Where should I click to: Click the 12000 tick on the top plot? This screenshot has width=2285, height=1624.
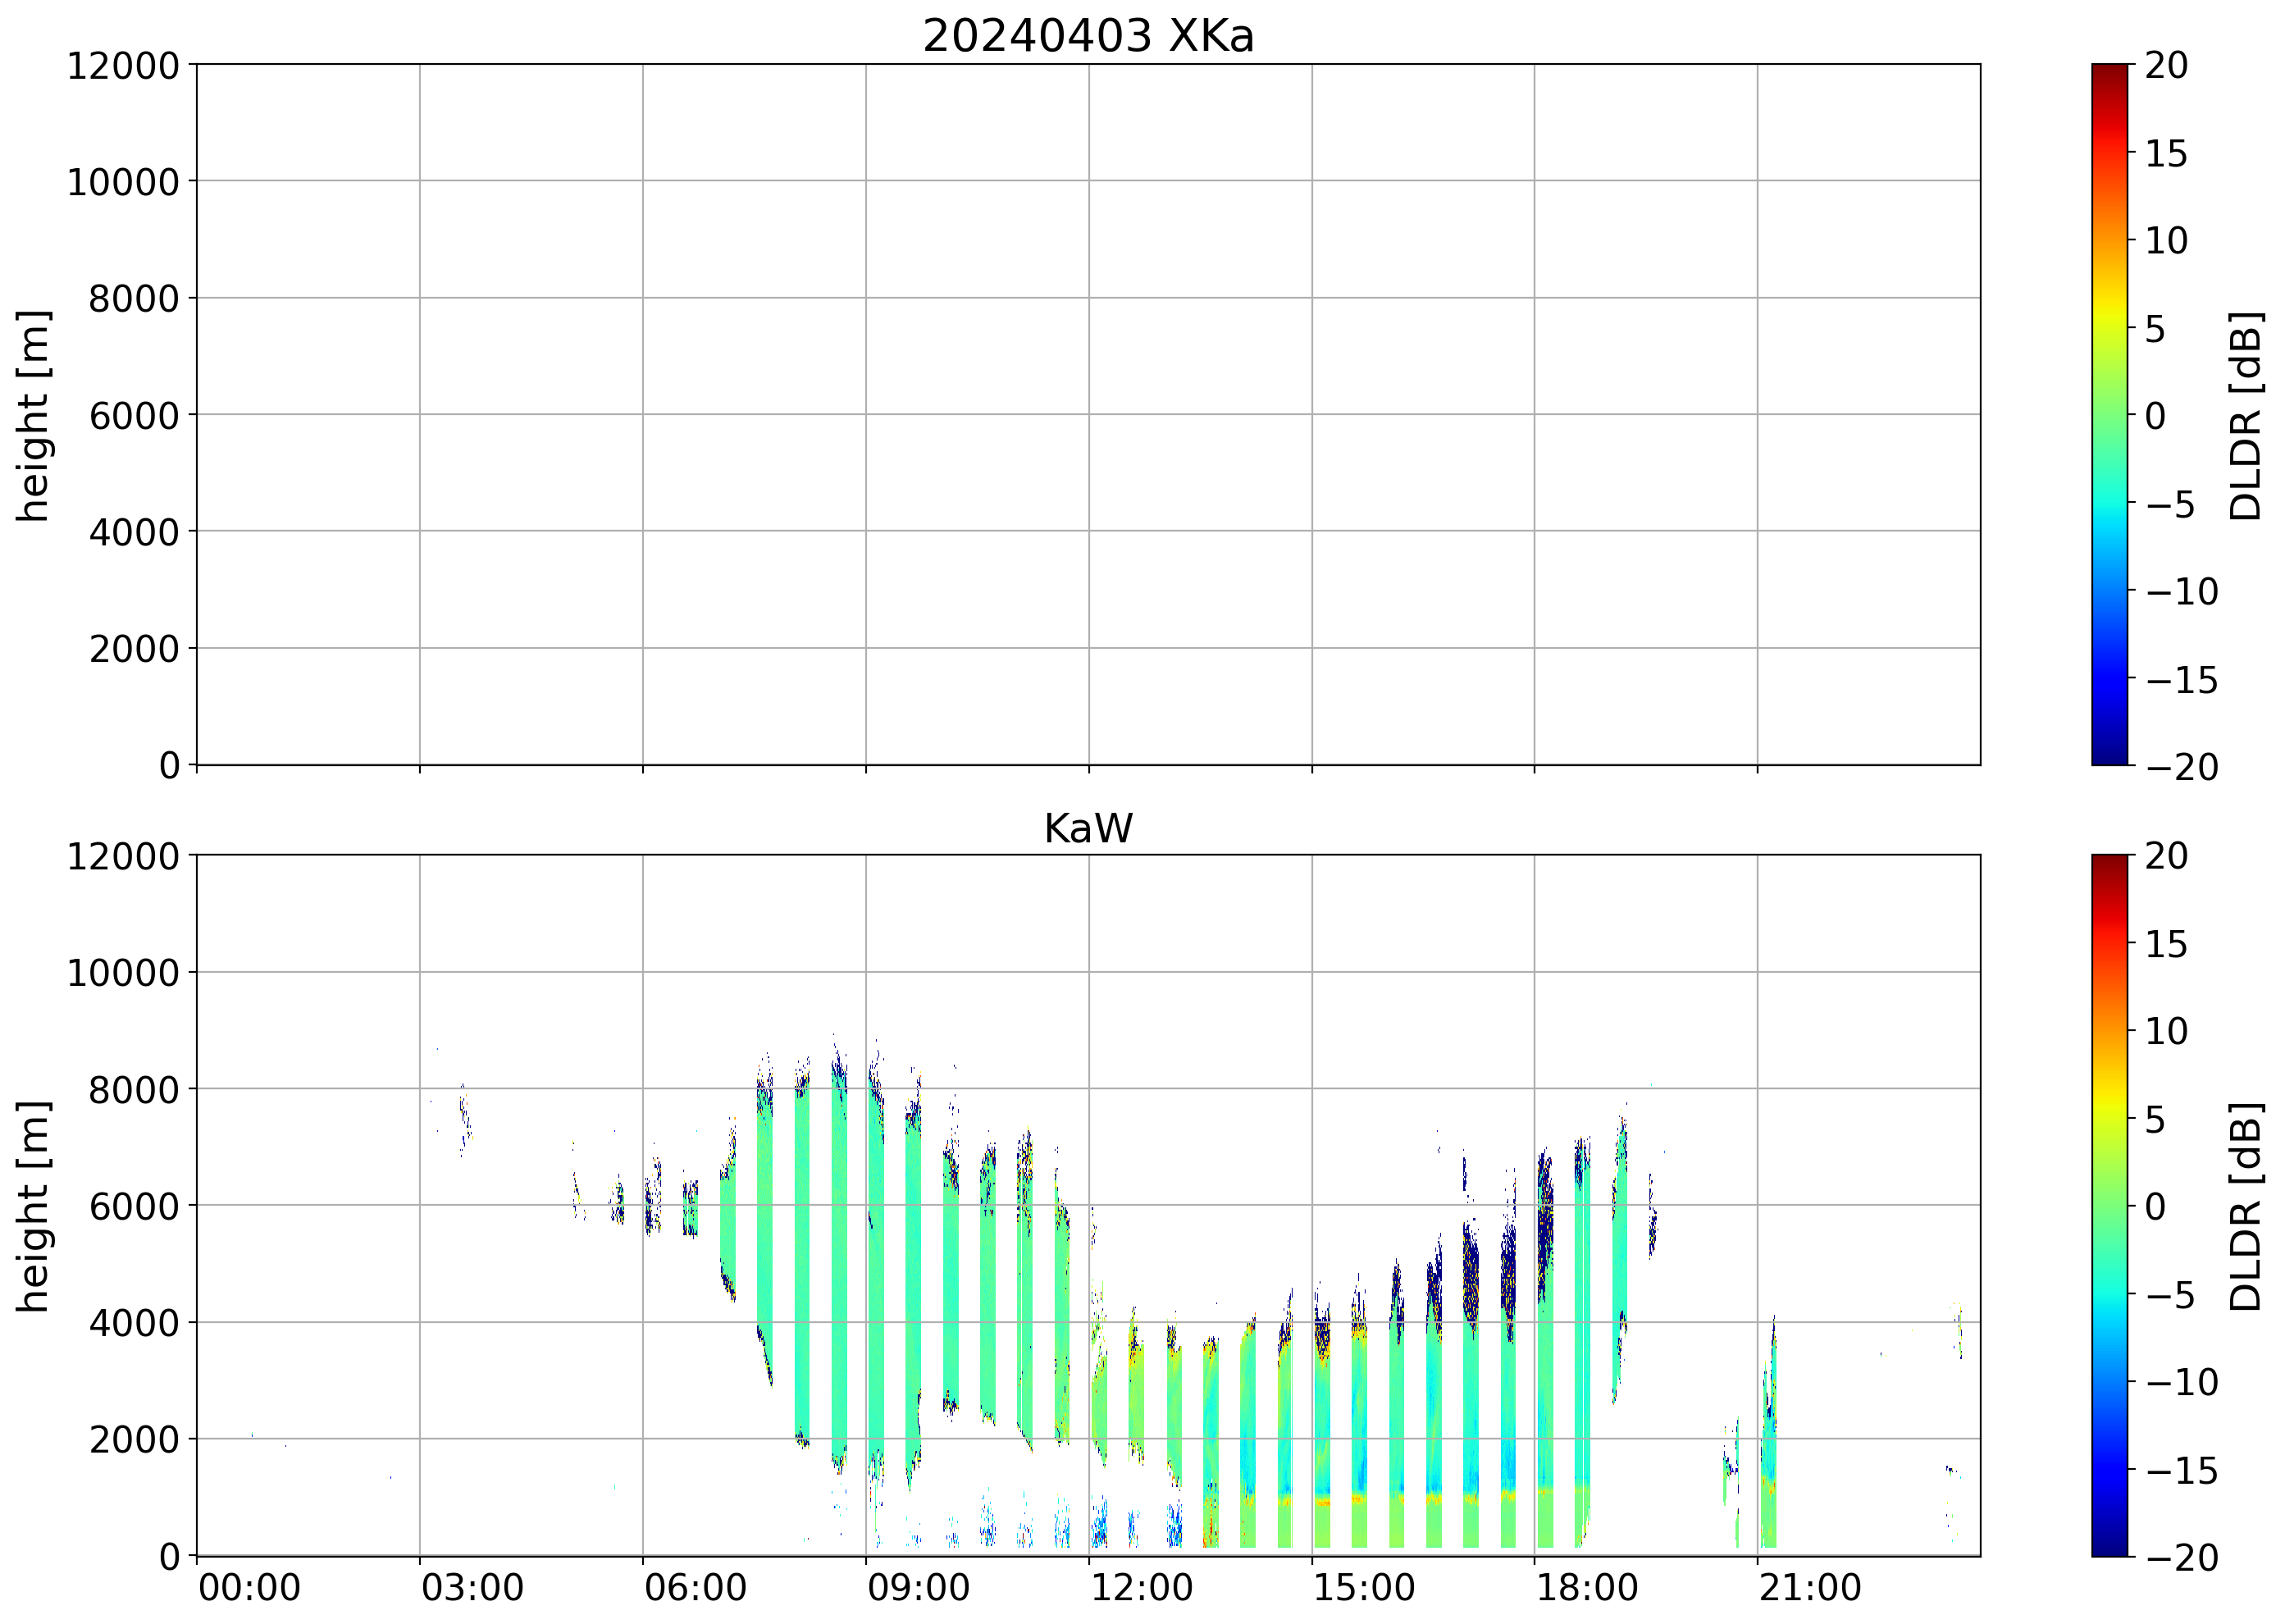pyautogui.click(x=122, y=66)
